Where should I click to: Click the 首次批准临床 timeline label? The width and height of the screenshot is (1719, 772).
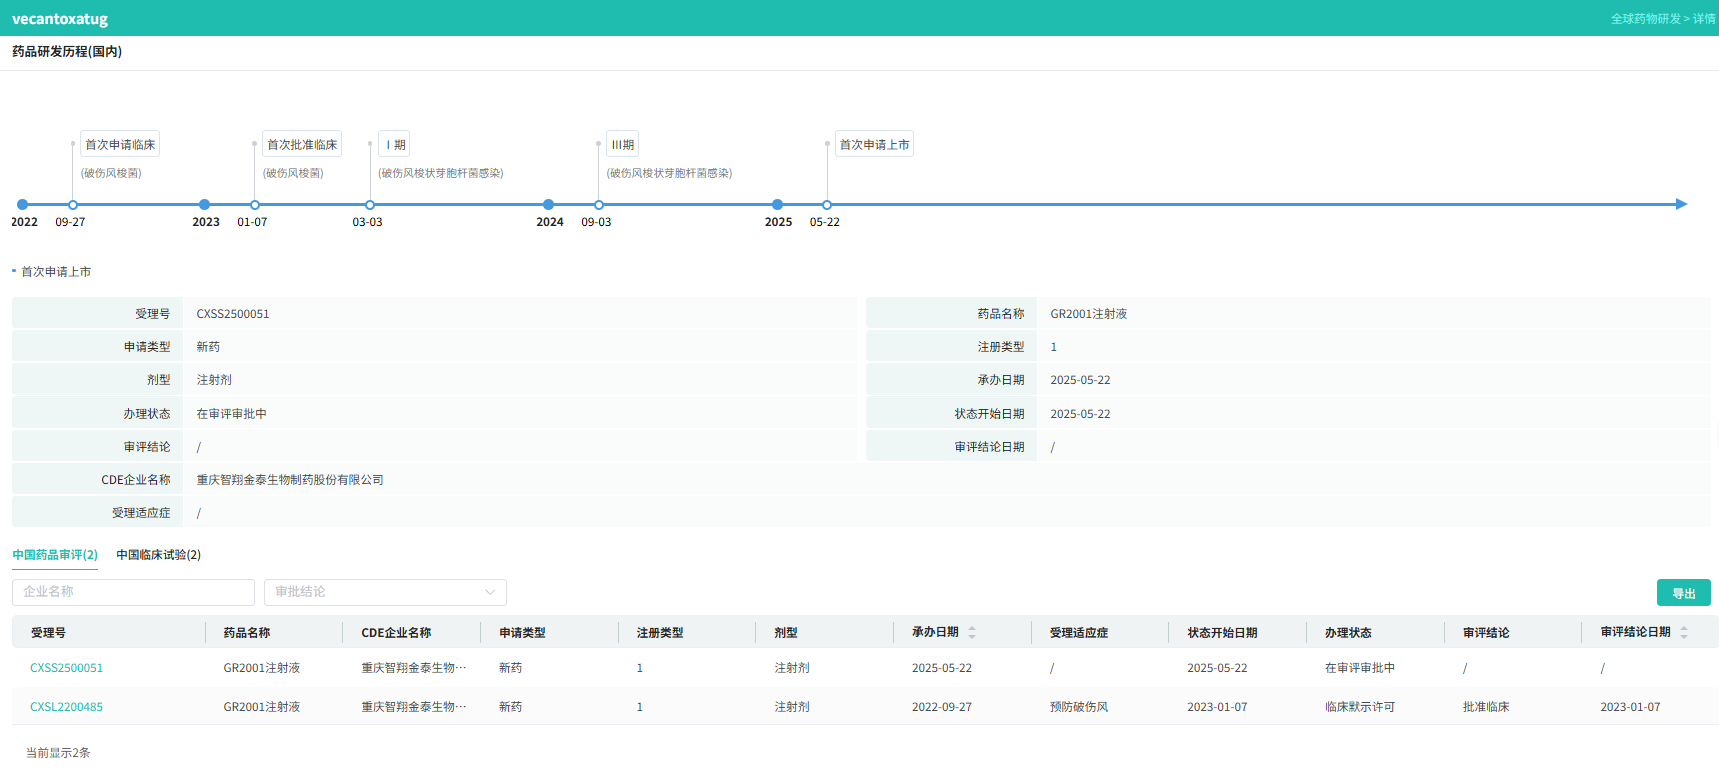pyautogui.click(x=302, y=145)
